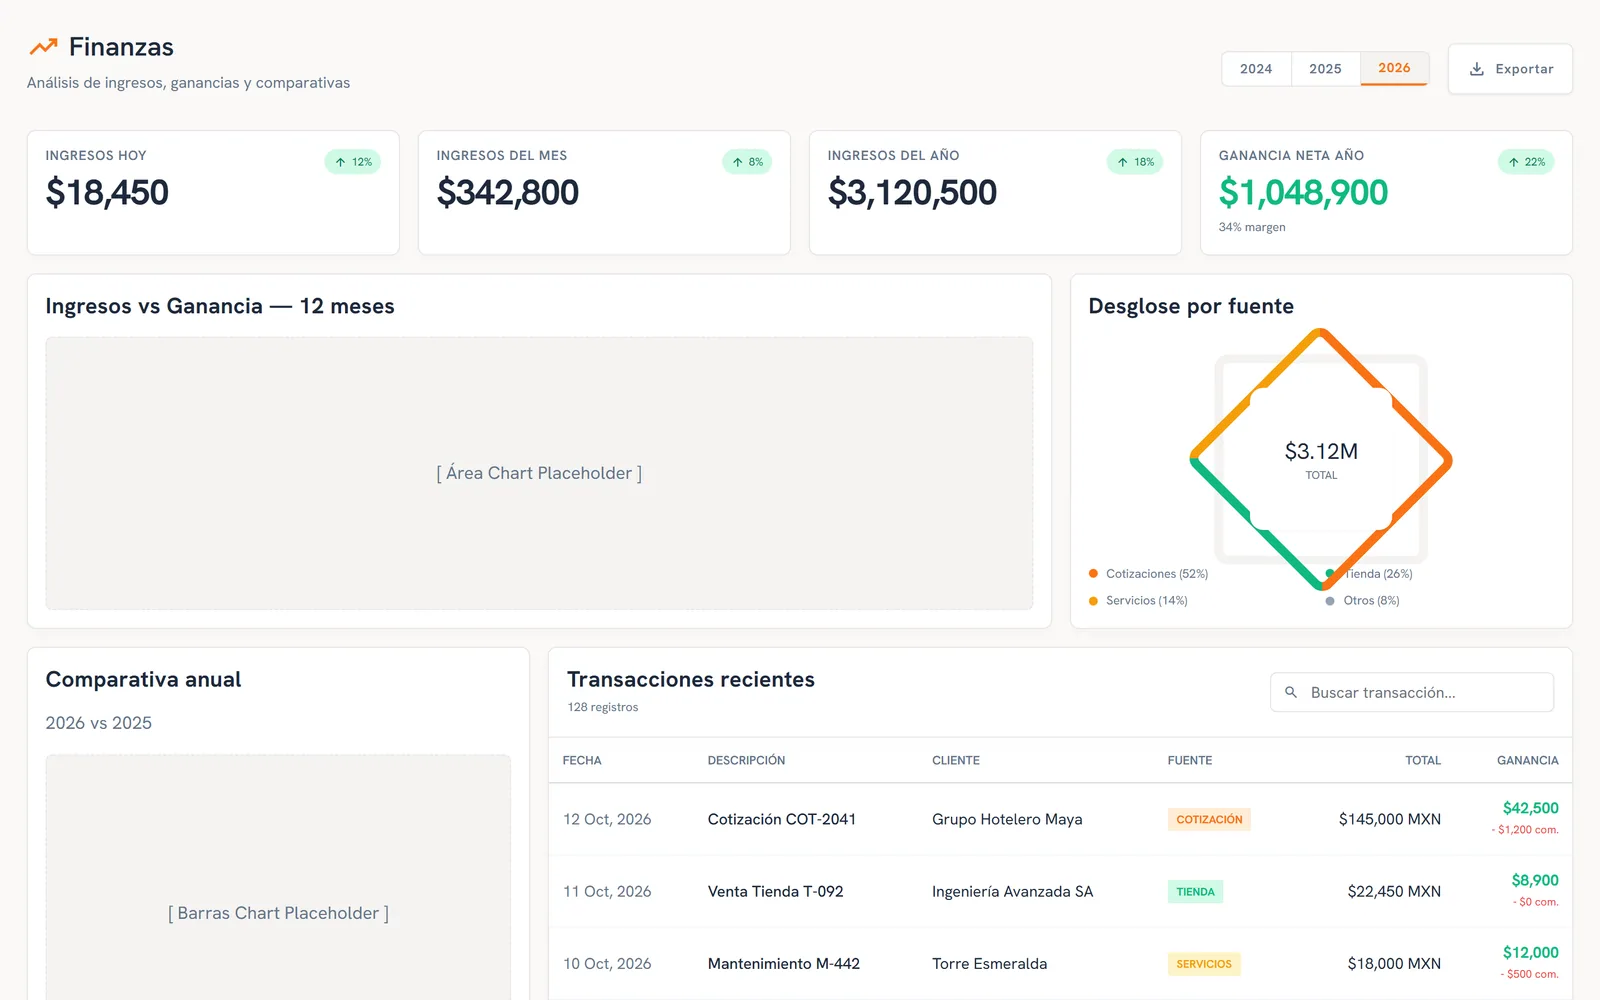The image size is (1600, 1000).
Task: Click the 12% up-arrow badge on Ingresos Hoy
Action: pos(353,162)
